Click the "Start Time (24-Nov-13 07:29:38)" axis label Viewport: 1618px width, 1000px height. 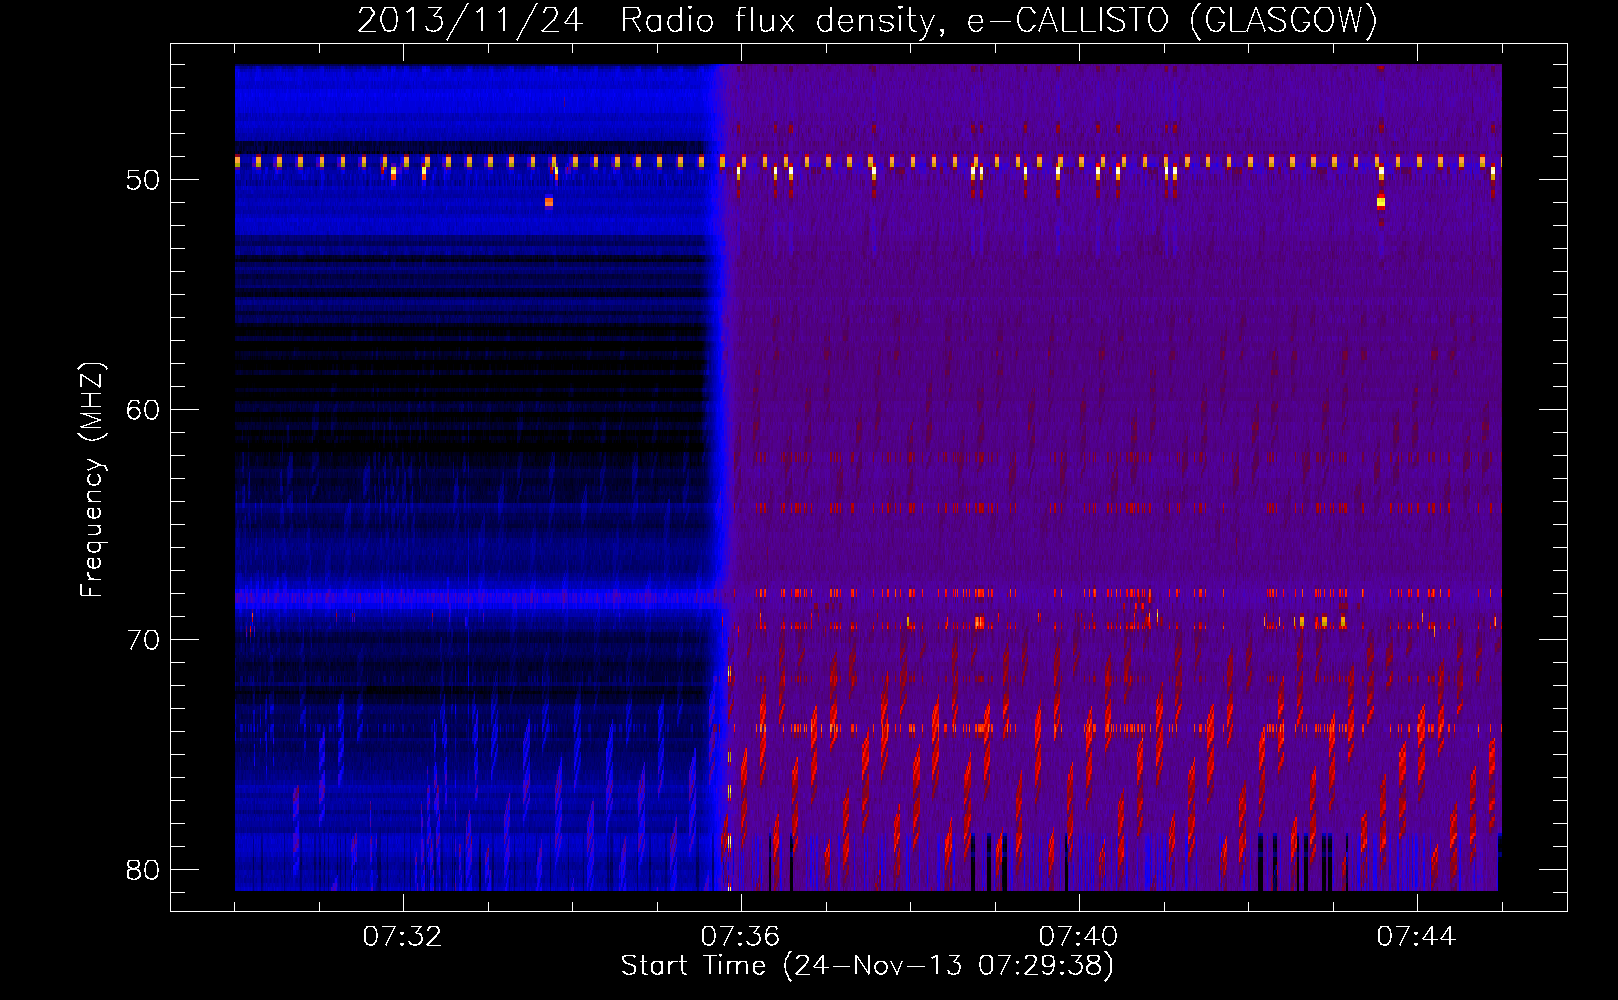pos(867,966)
